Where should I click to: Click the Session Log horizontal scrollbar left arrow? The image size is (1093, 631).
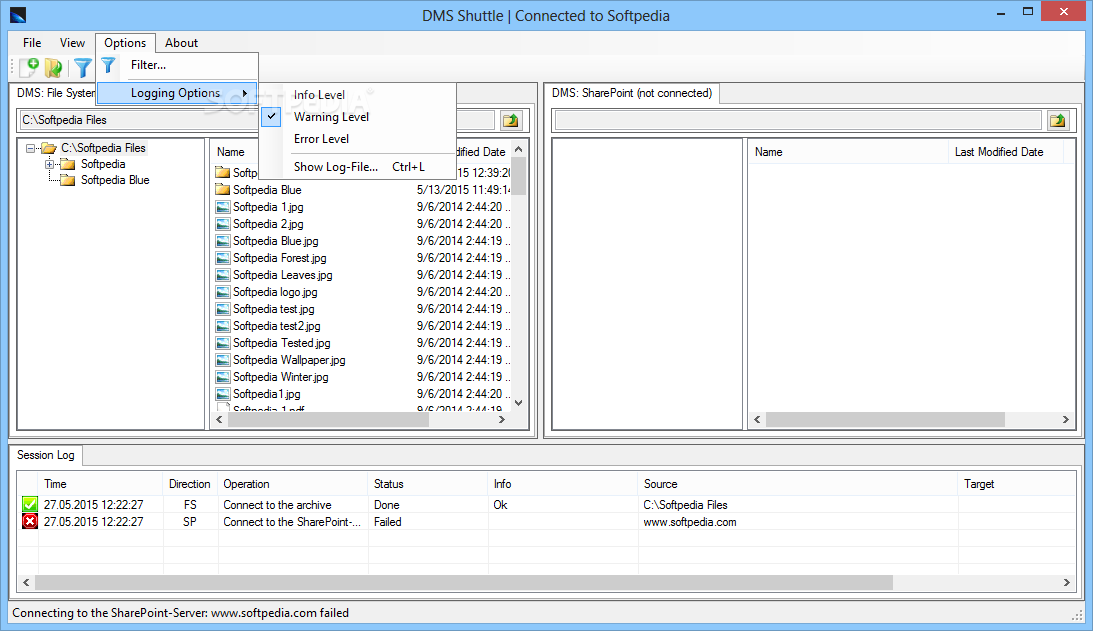[x=26, y=582]
